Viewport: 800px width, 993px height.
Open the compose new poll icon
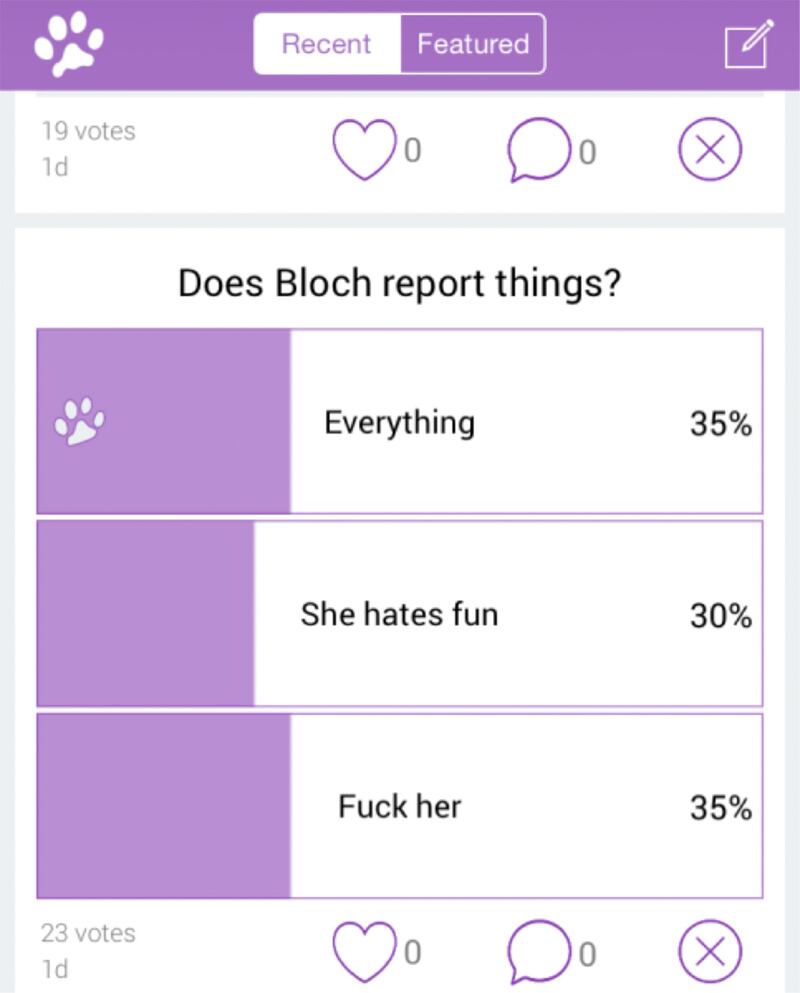[748, 44]
